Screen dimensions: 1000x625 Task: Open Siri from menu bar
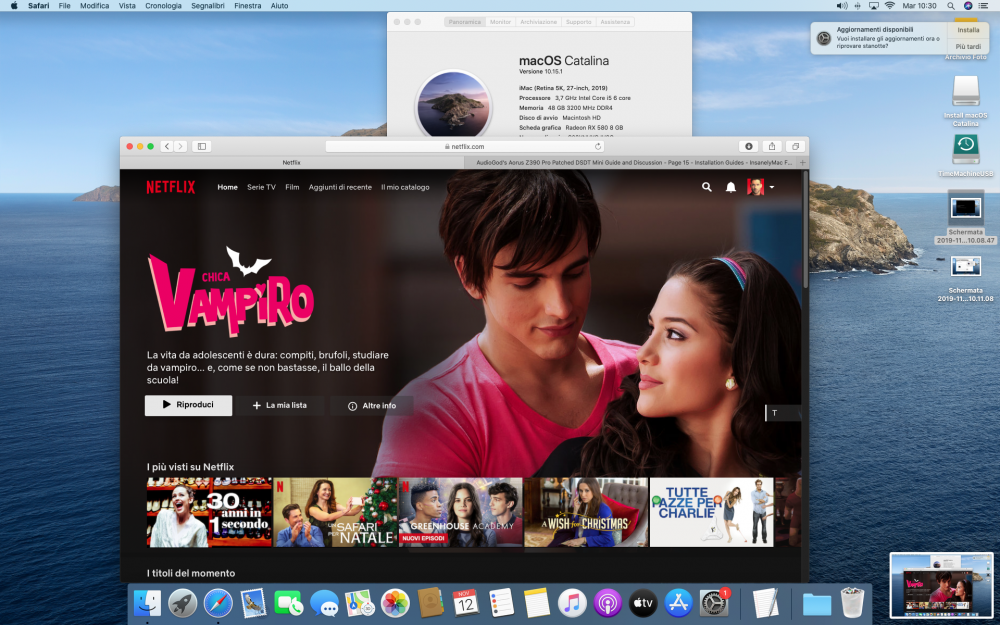pos(968,6)
